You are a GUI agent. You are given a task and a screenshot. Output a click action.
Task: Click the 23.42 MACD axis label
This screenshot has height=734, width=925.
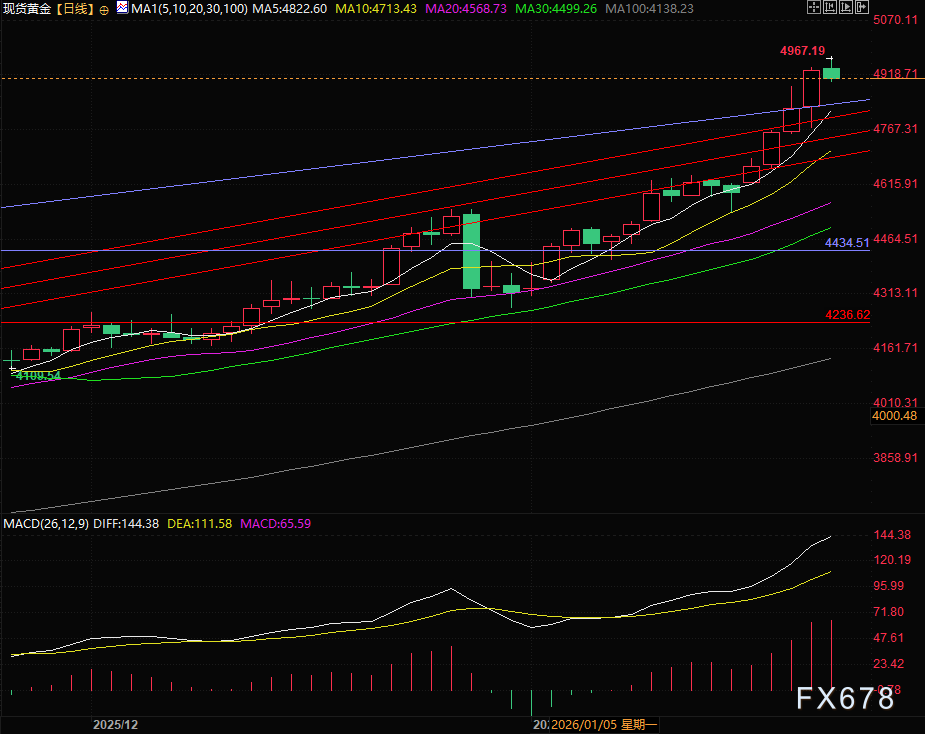pos(889,664)
